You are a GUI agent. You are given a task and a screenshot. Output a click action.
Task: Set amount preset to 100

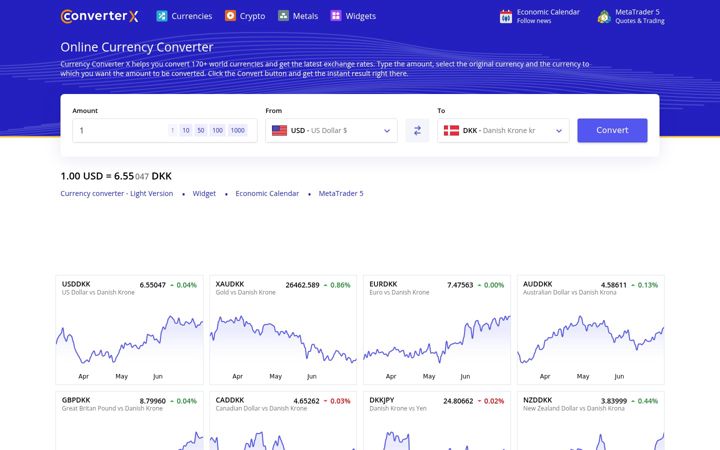tap(218, 130)
